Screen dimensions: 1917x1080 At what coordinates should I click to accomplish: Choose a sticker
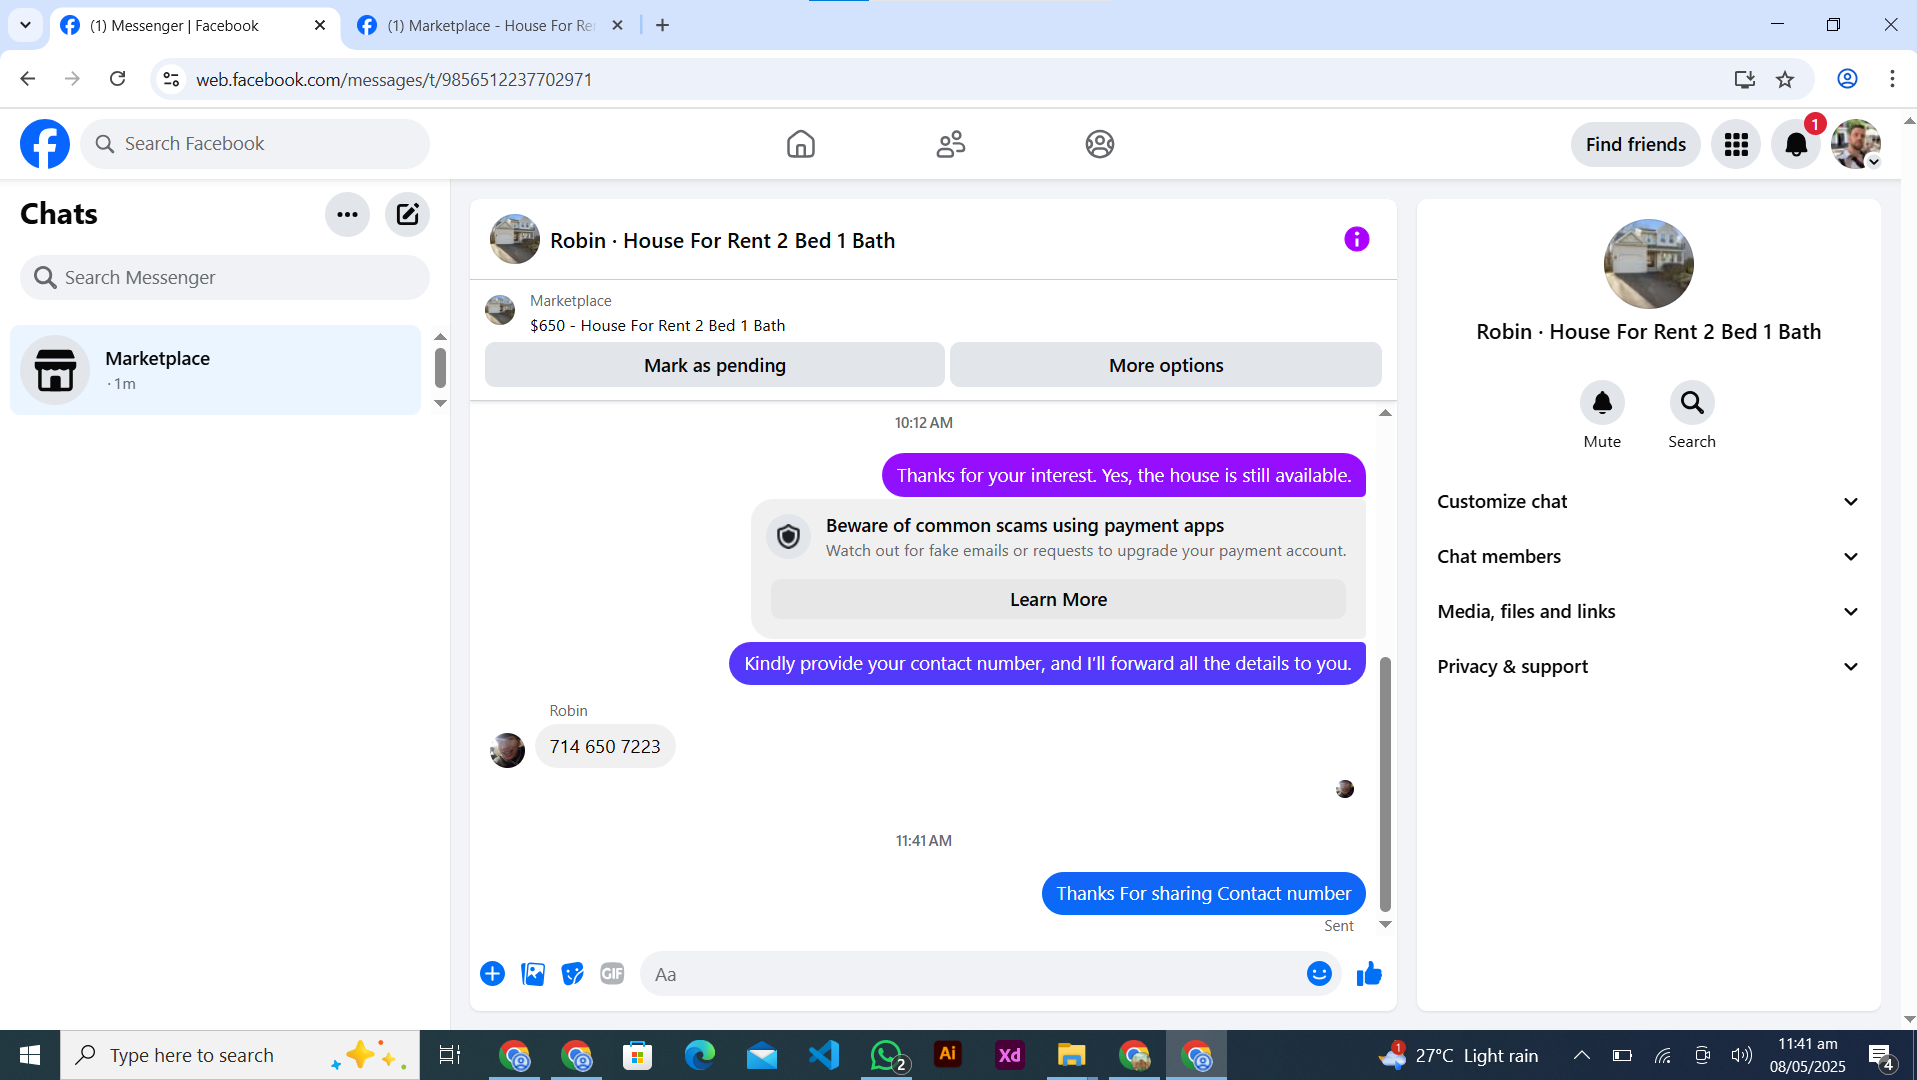tap(572, 974)
